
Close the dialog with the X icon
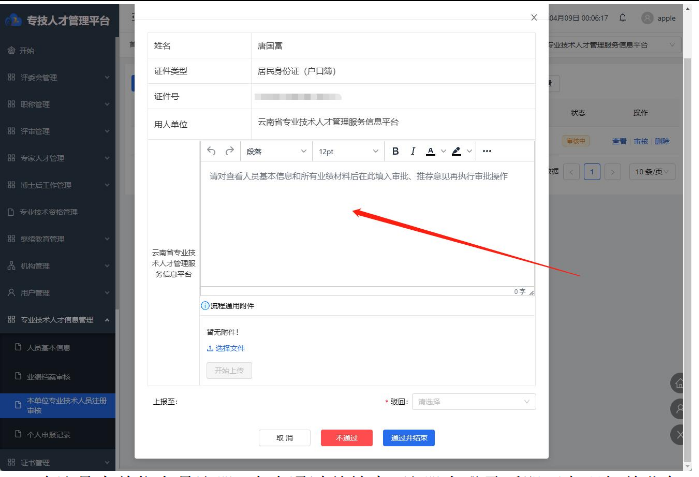[x=534, y=17]
